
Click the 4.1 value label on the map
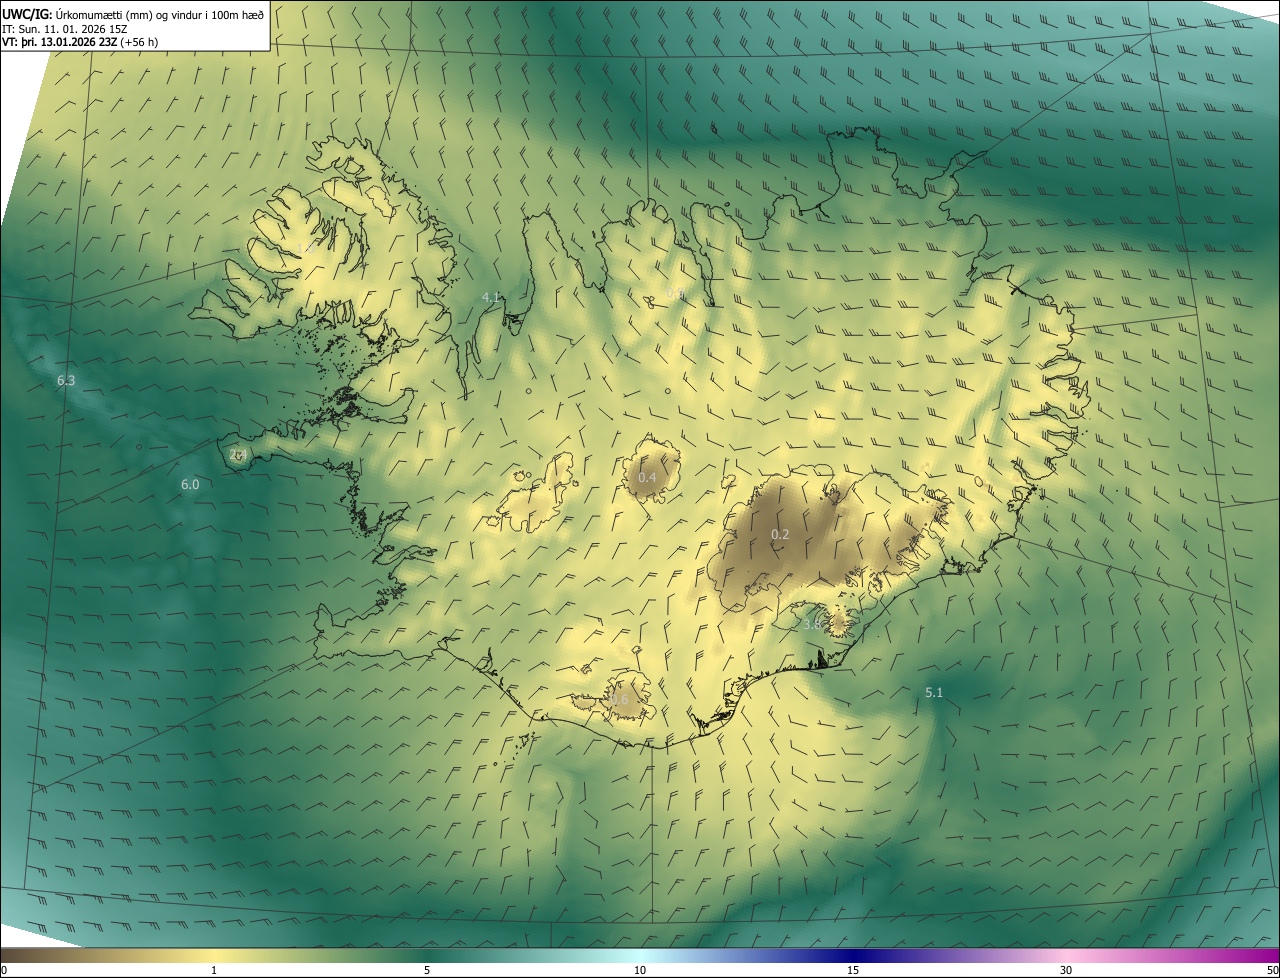(491, 297)
